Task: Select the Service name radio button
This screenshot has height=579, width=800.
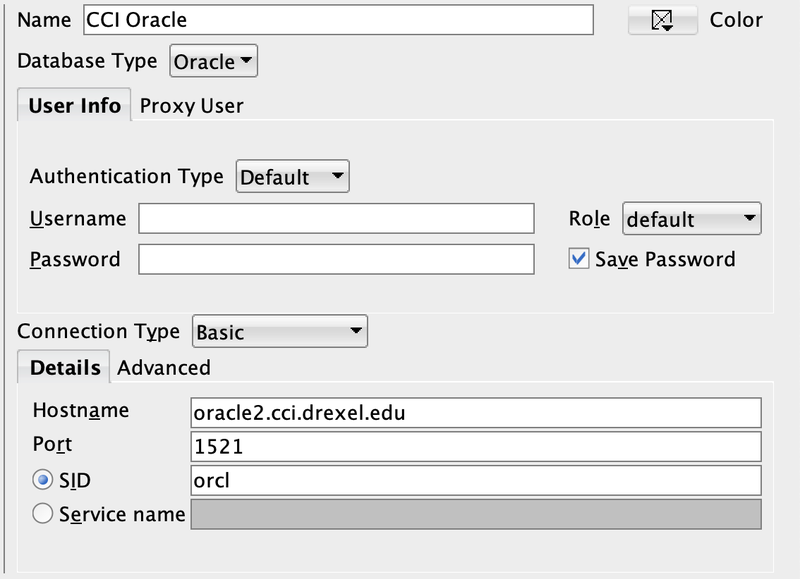Action: [42, 514]
